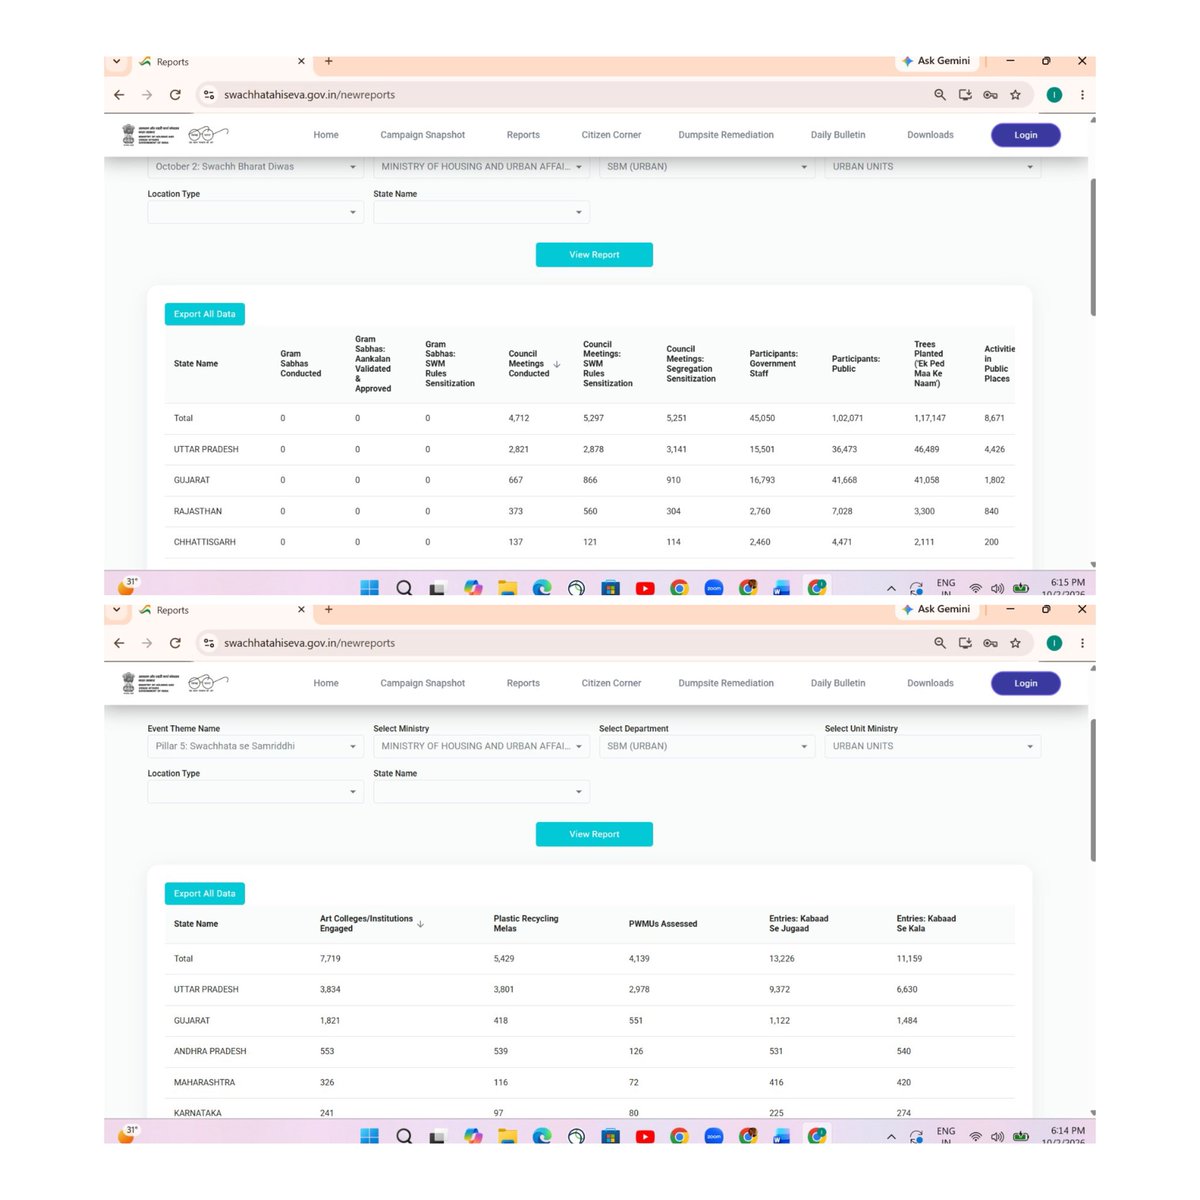The height and width of the screenshot is (1200, 1200).
Task: Open YouTube from the 6:15 PM taskbar
Action: coord(645,588)
